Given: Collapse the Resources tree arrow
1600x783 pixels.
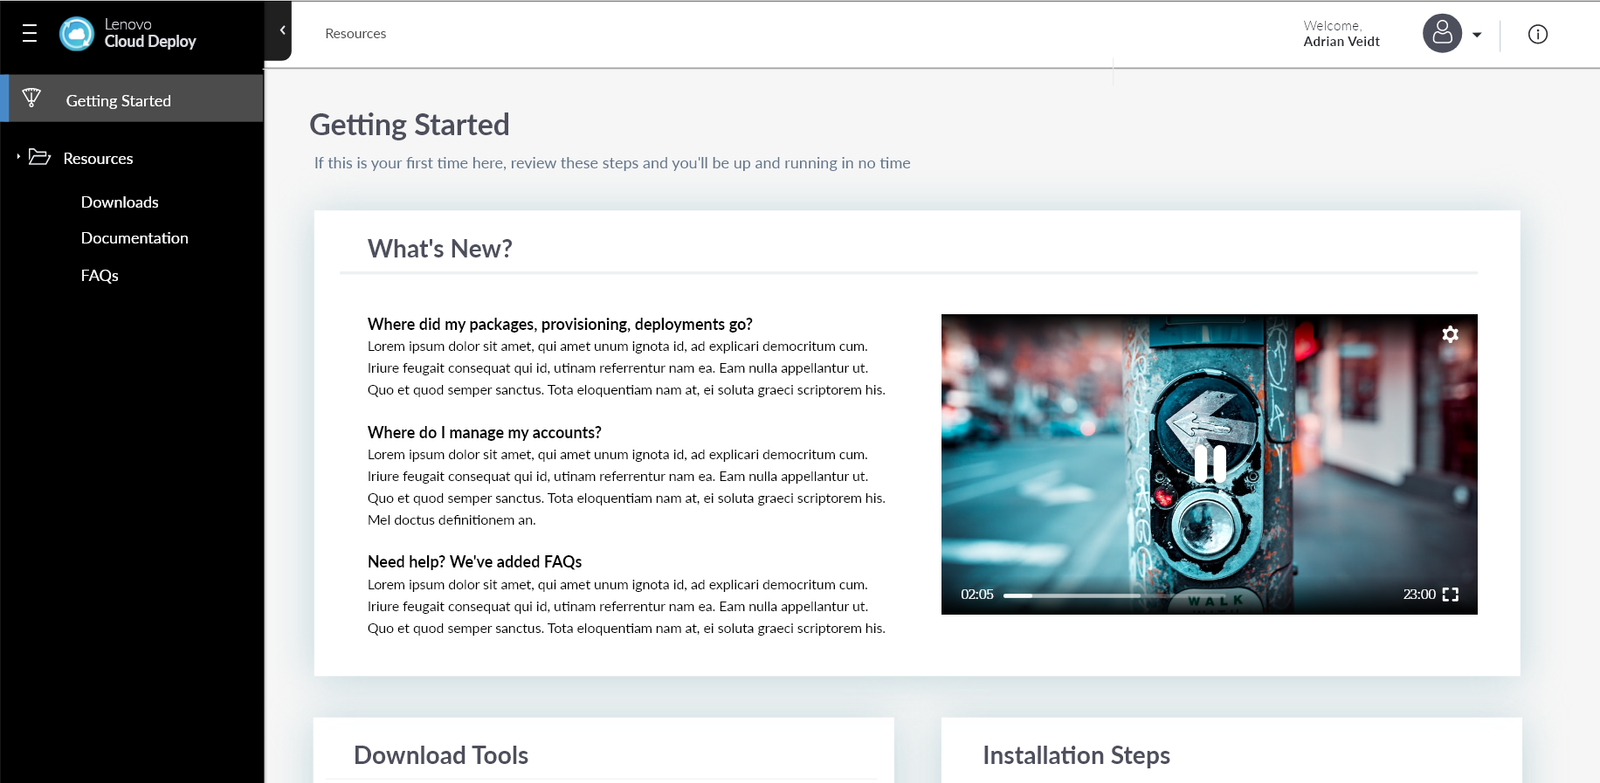Looking at the screenshot, I should 18,157.
